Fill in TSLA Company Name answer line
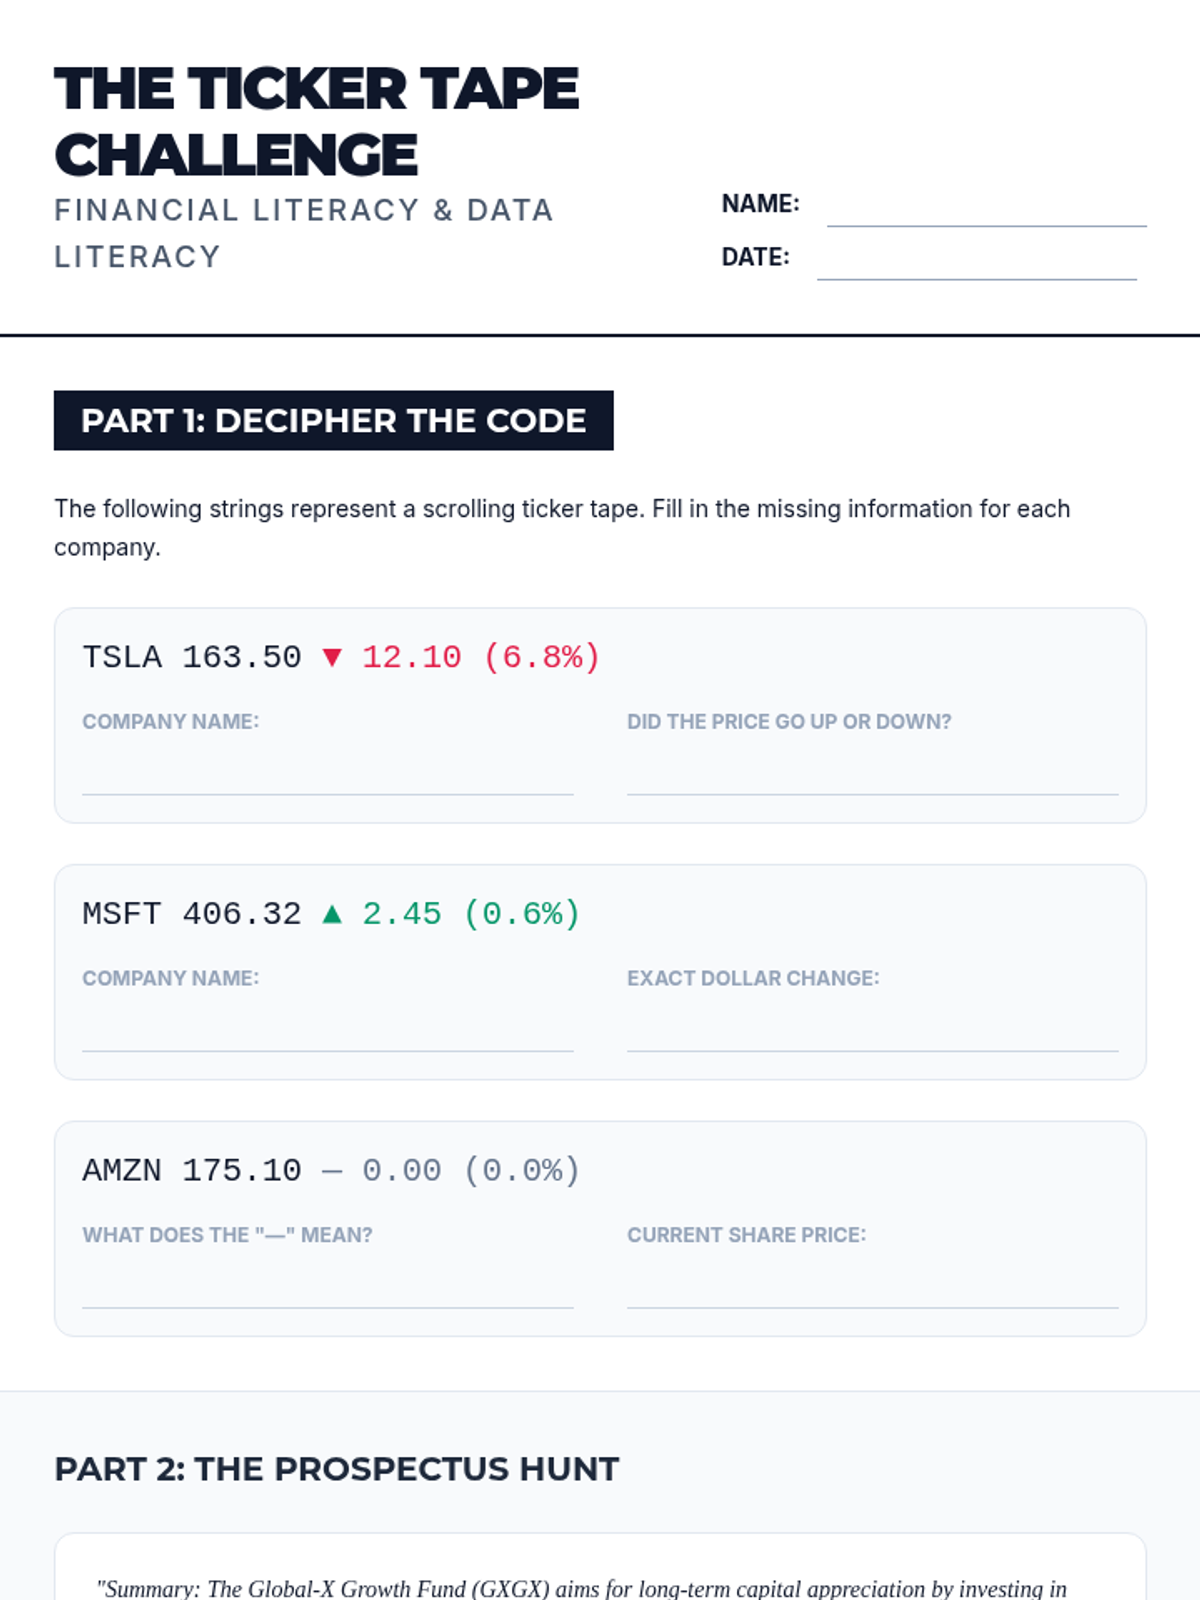The image size is (1200, 1600). 327,773
